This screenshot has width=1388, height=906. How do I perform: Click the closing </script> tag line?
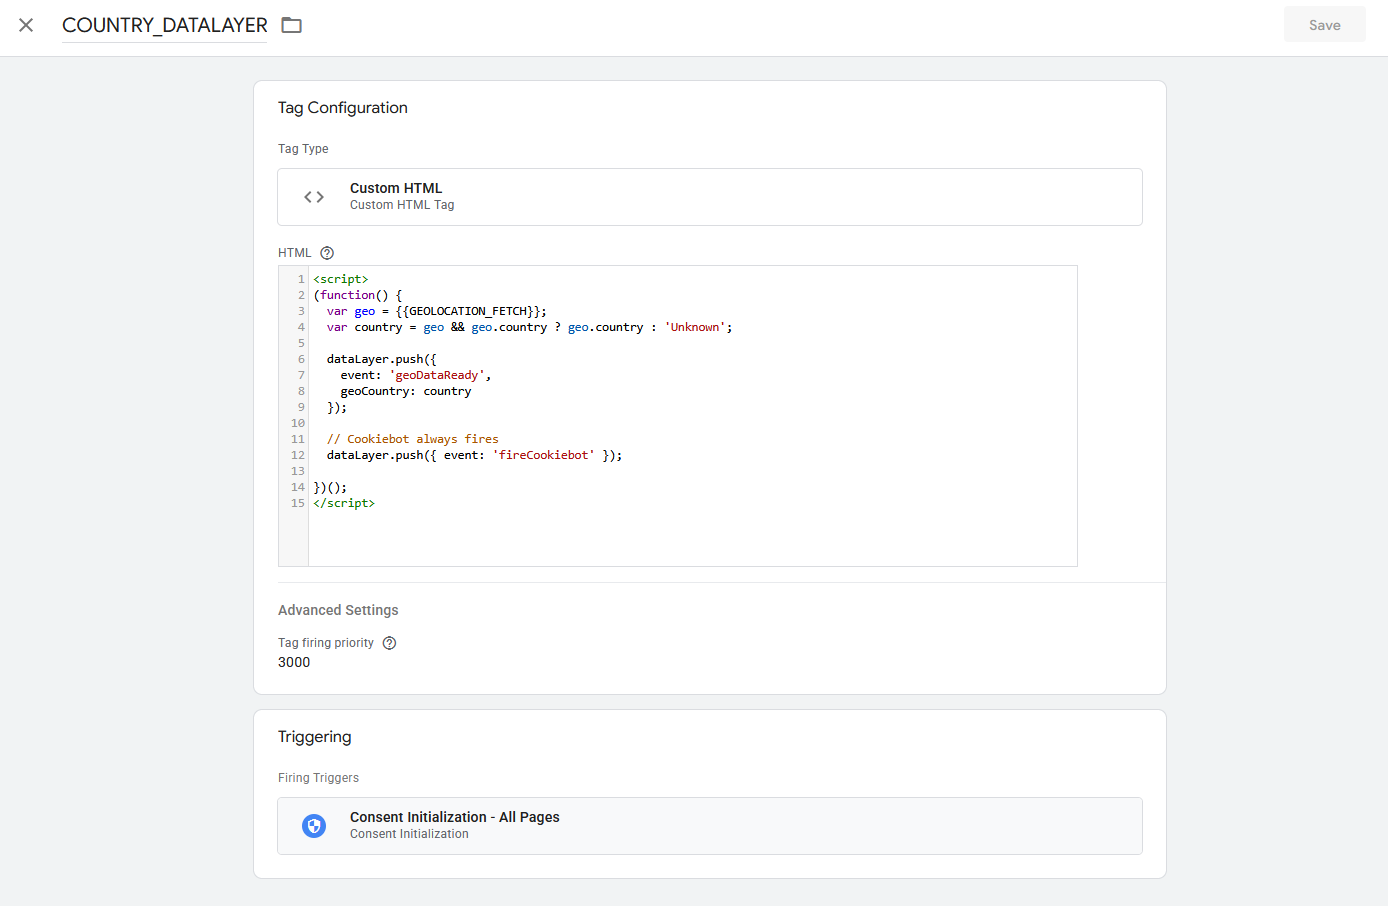pos(344,503)
